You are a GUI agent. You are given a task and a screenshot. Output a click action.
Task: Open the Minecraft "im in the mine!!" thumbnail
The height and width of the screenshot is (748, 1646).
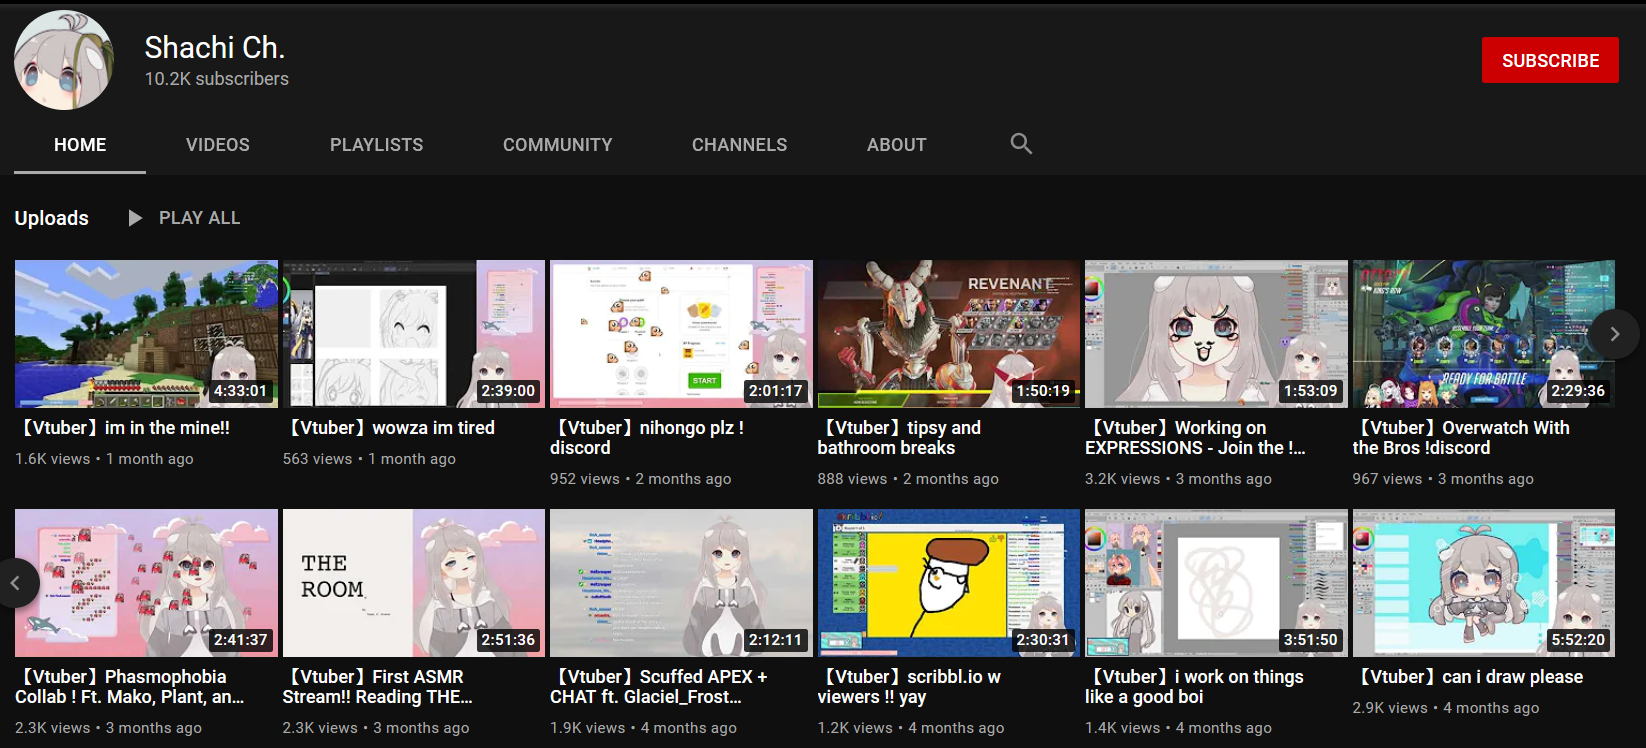pyautogui.click(x=146, y=333)
